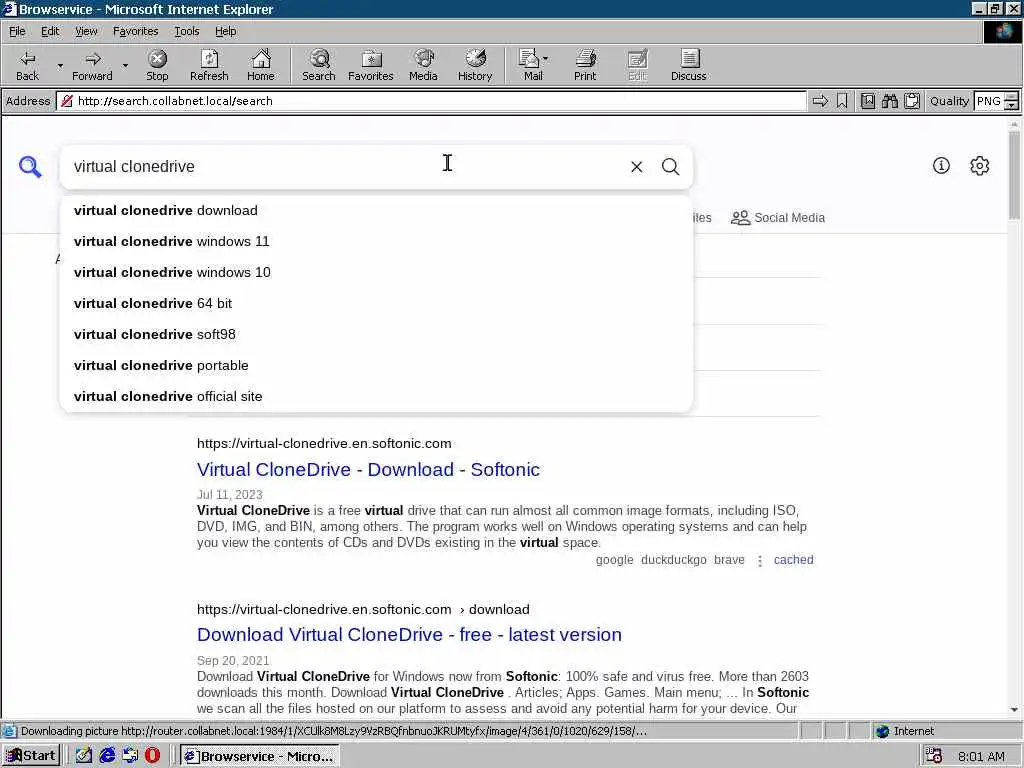Open 'Virtual CloneDrive - Download - Softonic' result
1024x768 pixels.
pyautogui.click(x=368, y=470)
